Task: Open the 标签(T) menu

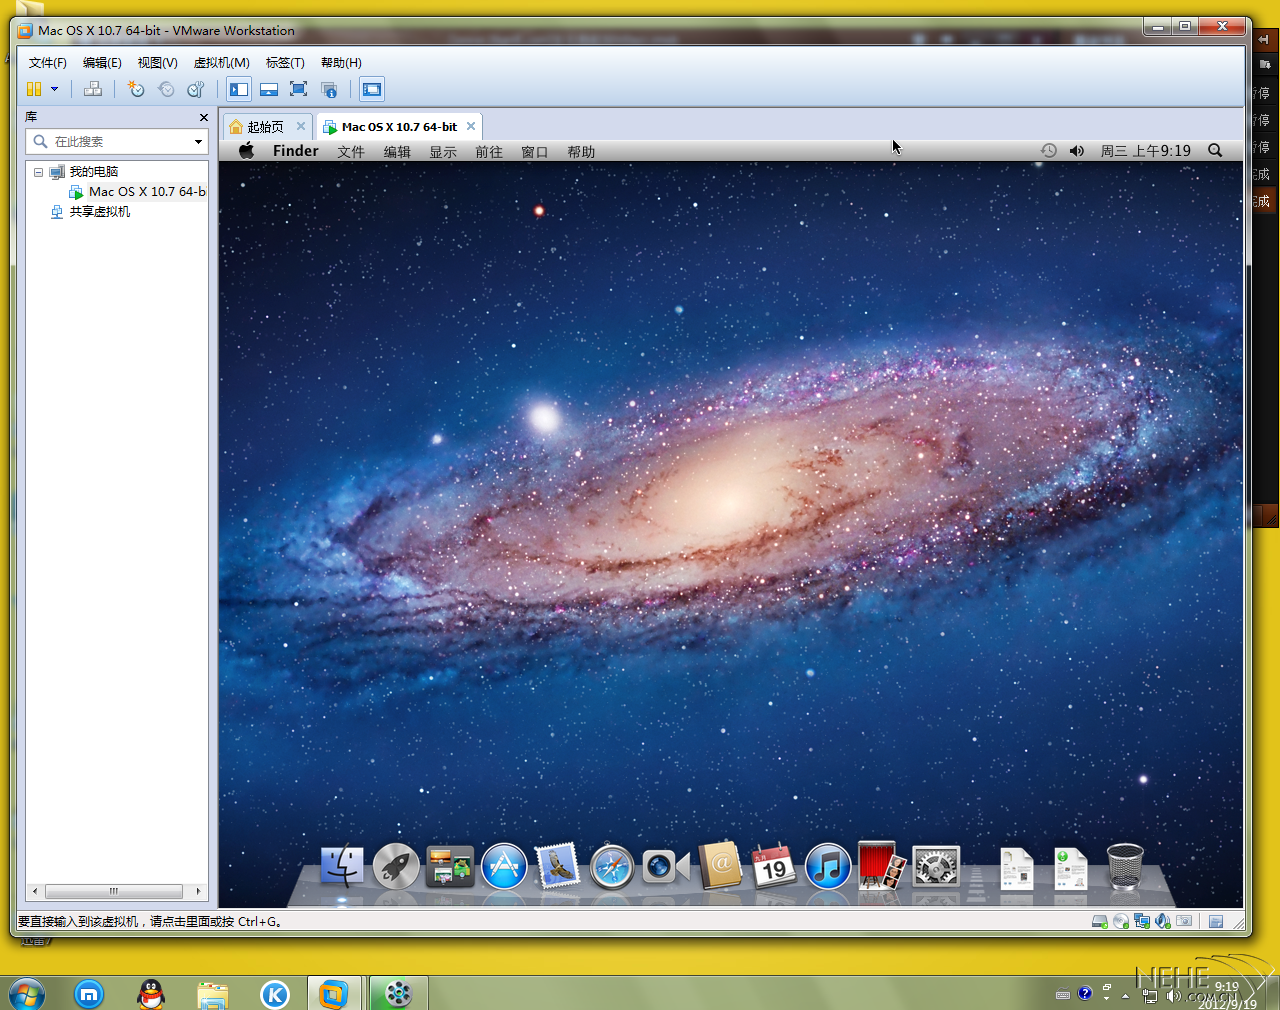Action: 285,63
